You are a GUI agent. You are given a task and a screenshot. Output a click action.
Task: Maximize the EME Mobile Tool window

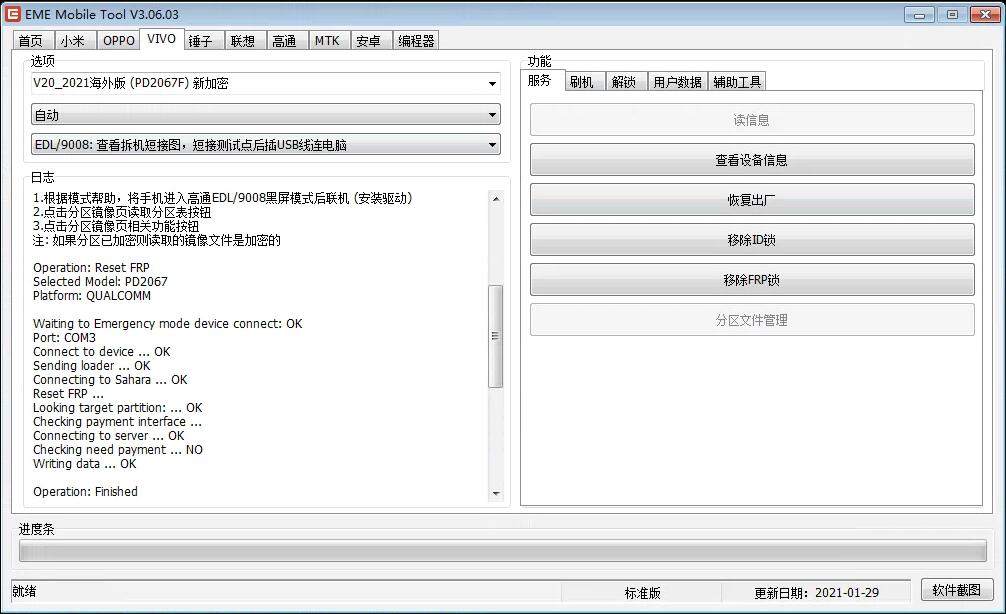[x=952, y=14]
